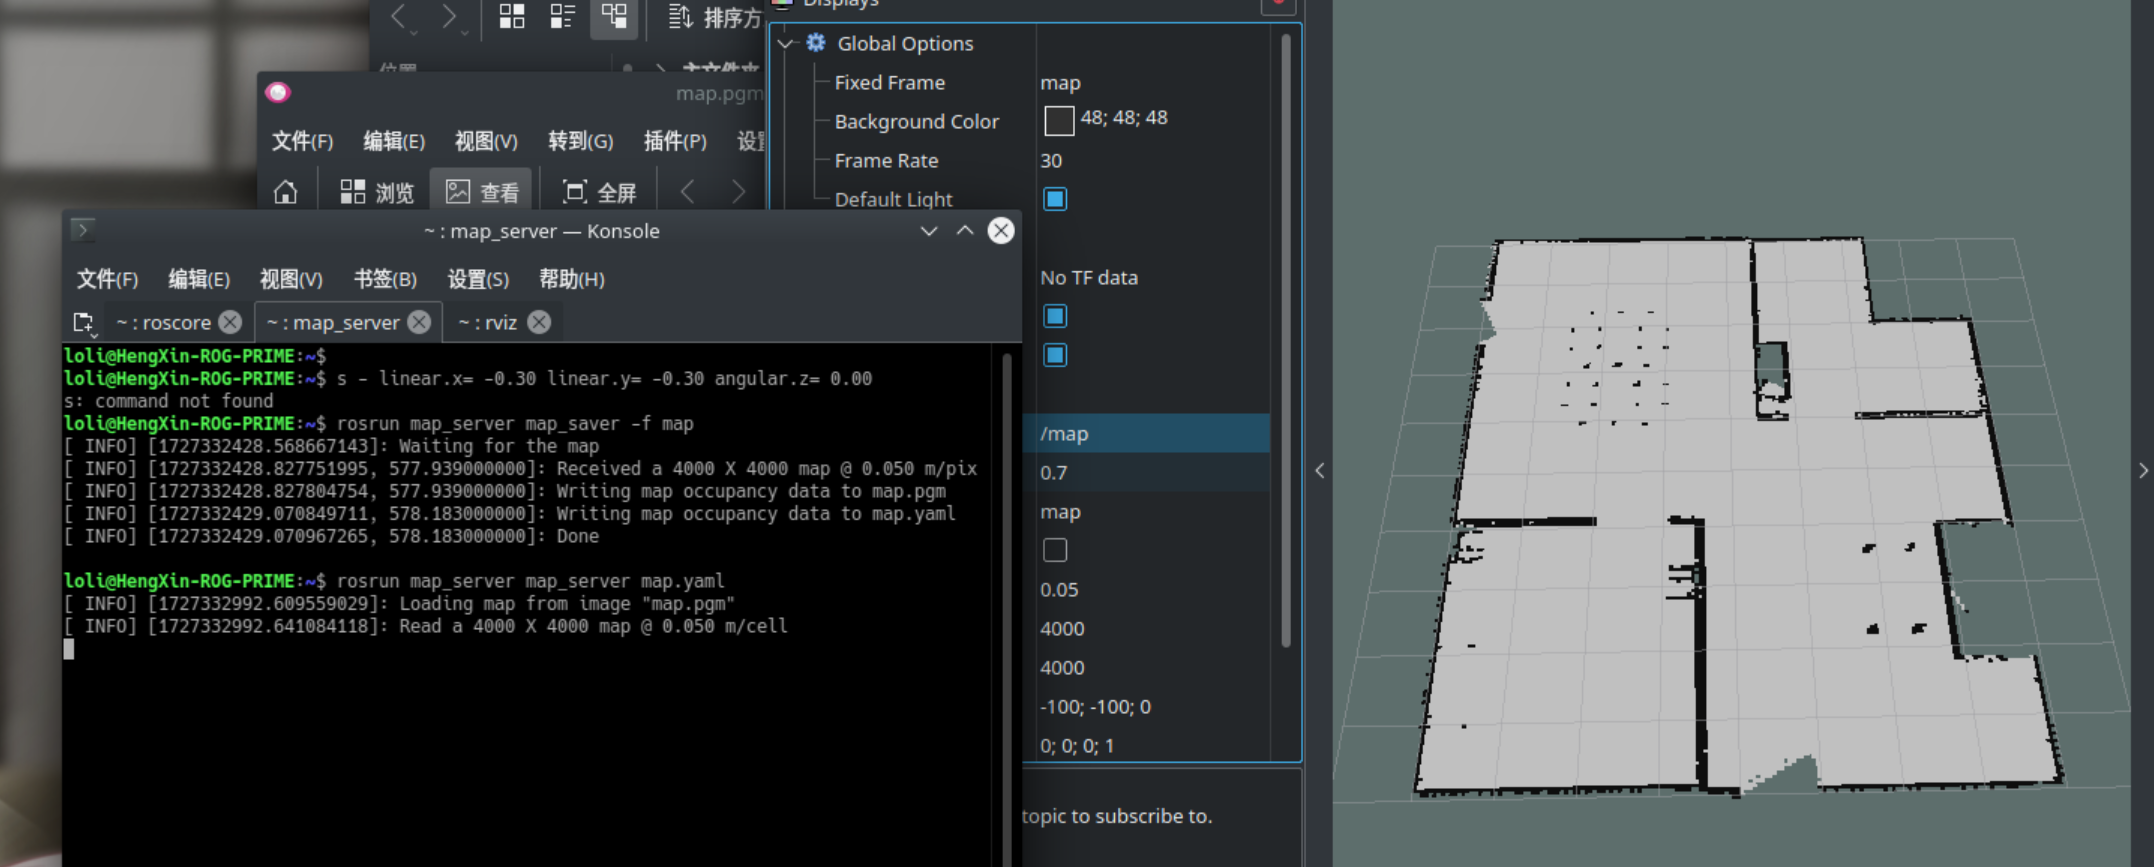
Task: Switch file manager to icons view mode
Action: (512, 16)
